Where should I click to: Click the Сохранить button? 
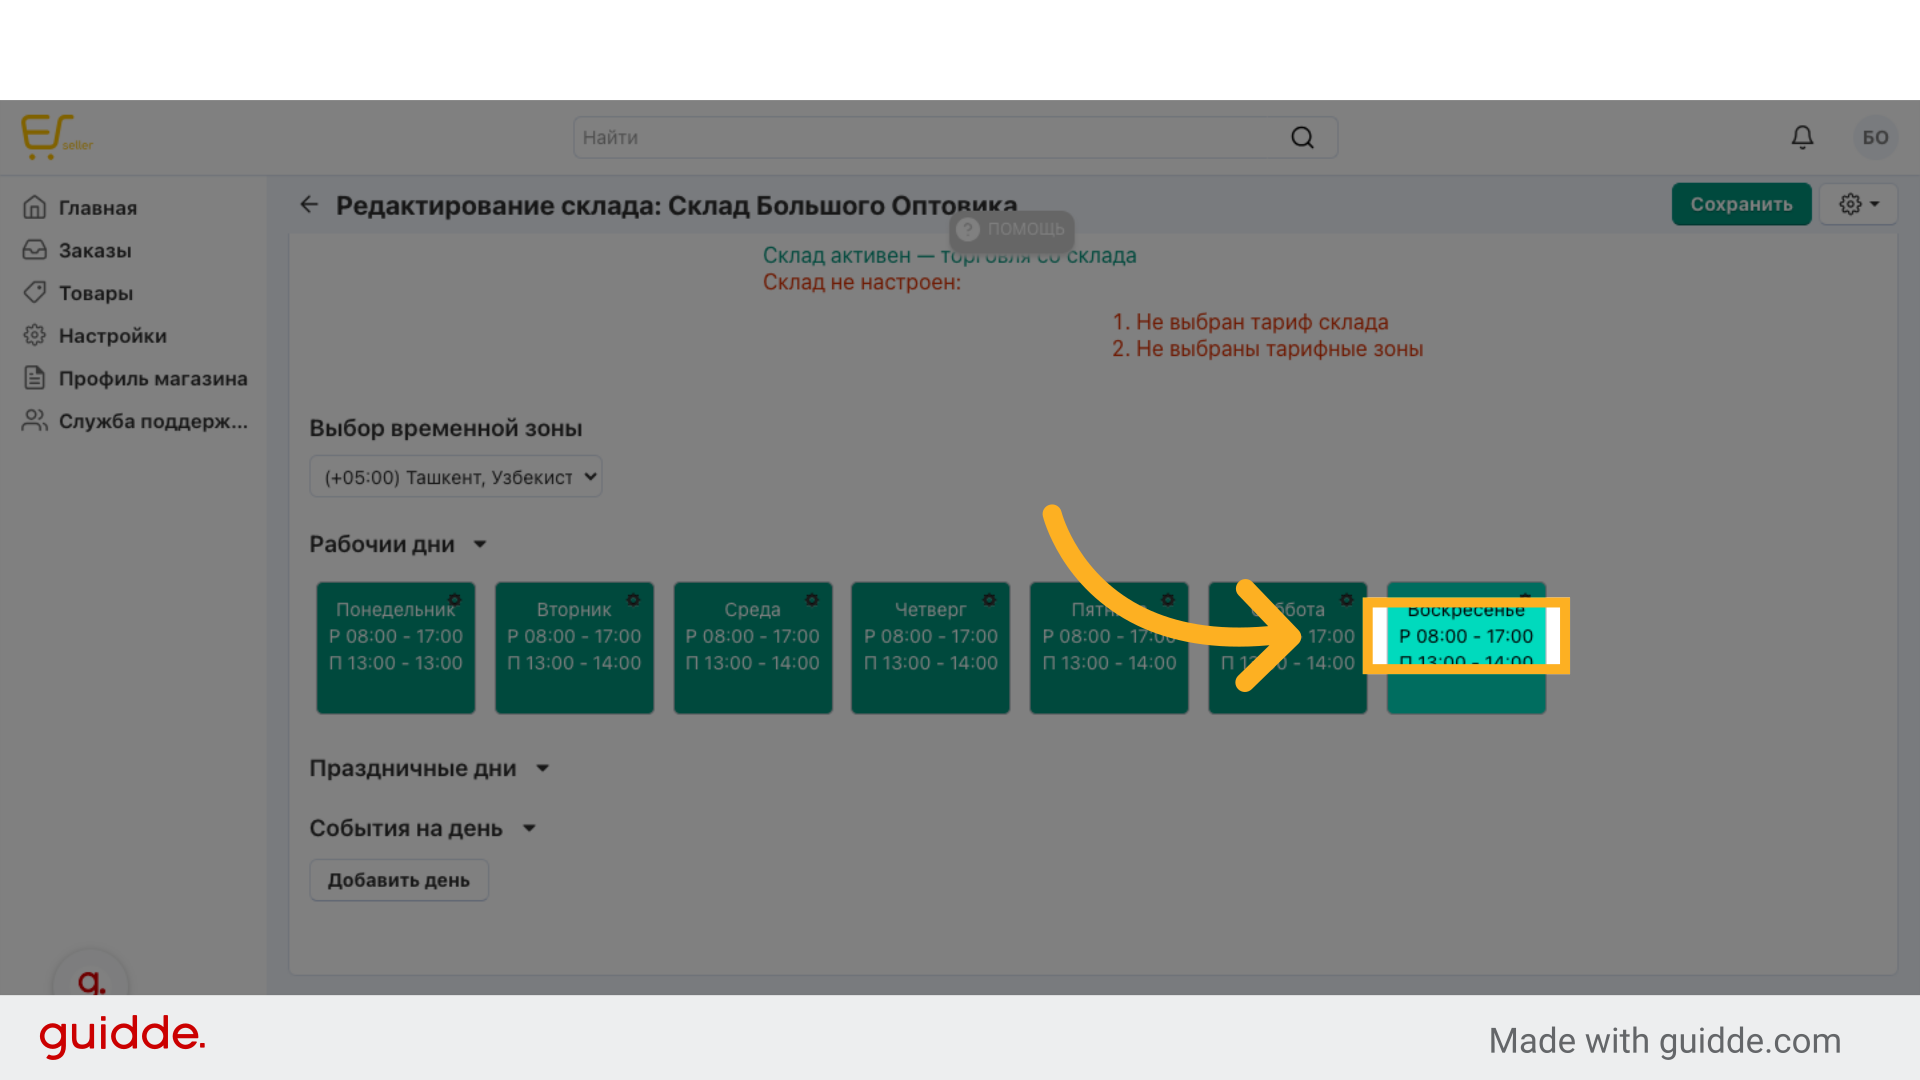pyautogui.click(x=1741, y=204)
